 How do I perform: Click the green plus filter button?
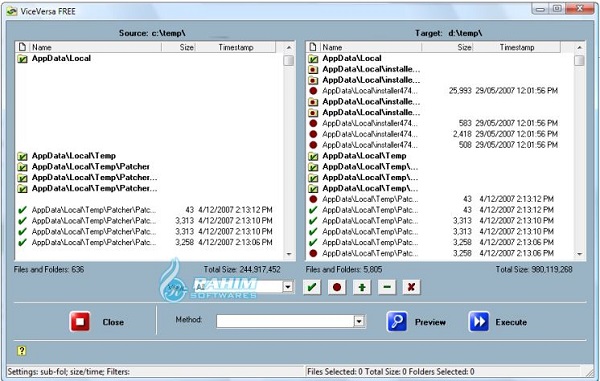(x=362, y=287)
